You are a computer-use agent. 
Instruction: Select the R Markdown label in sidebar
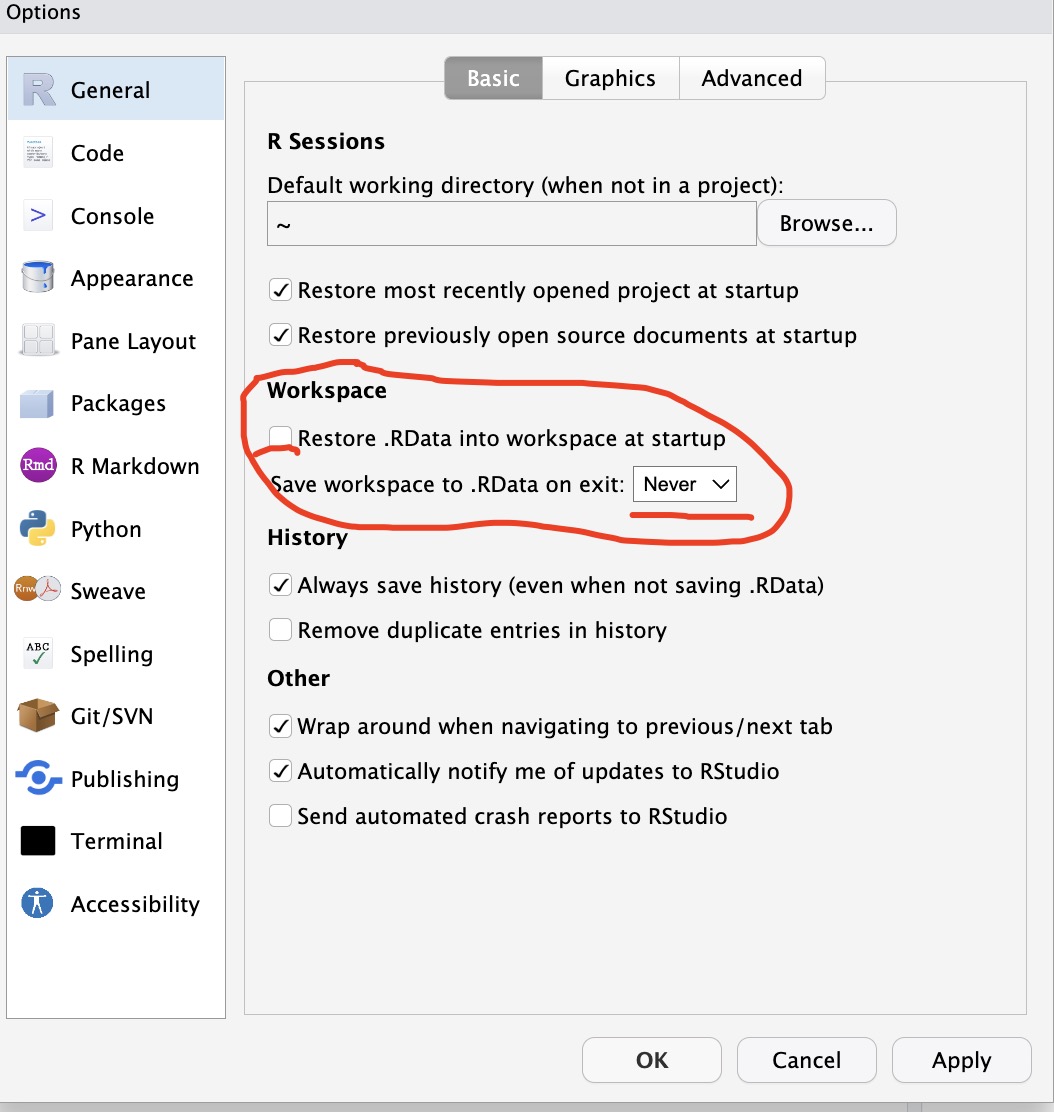click(135, 467)
